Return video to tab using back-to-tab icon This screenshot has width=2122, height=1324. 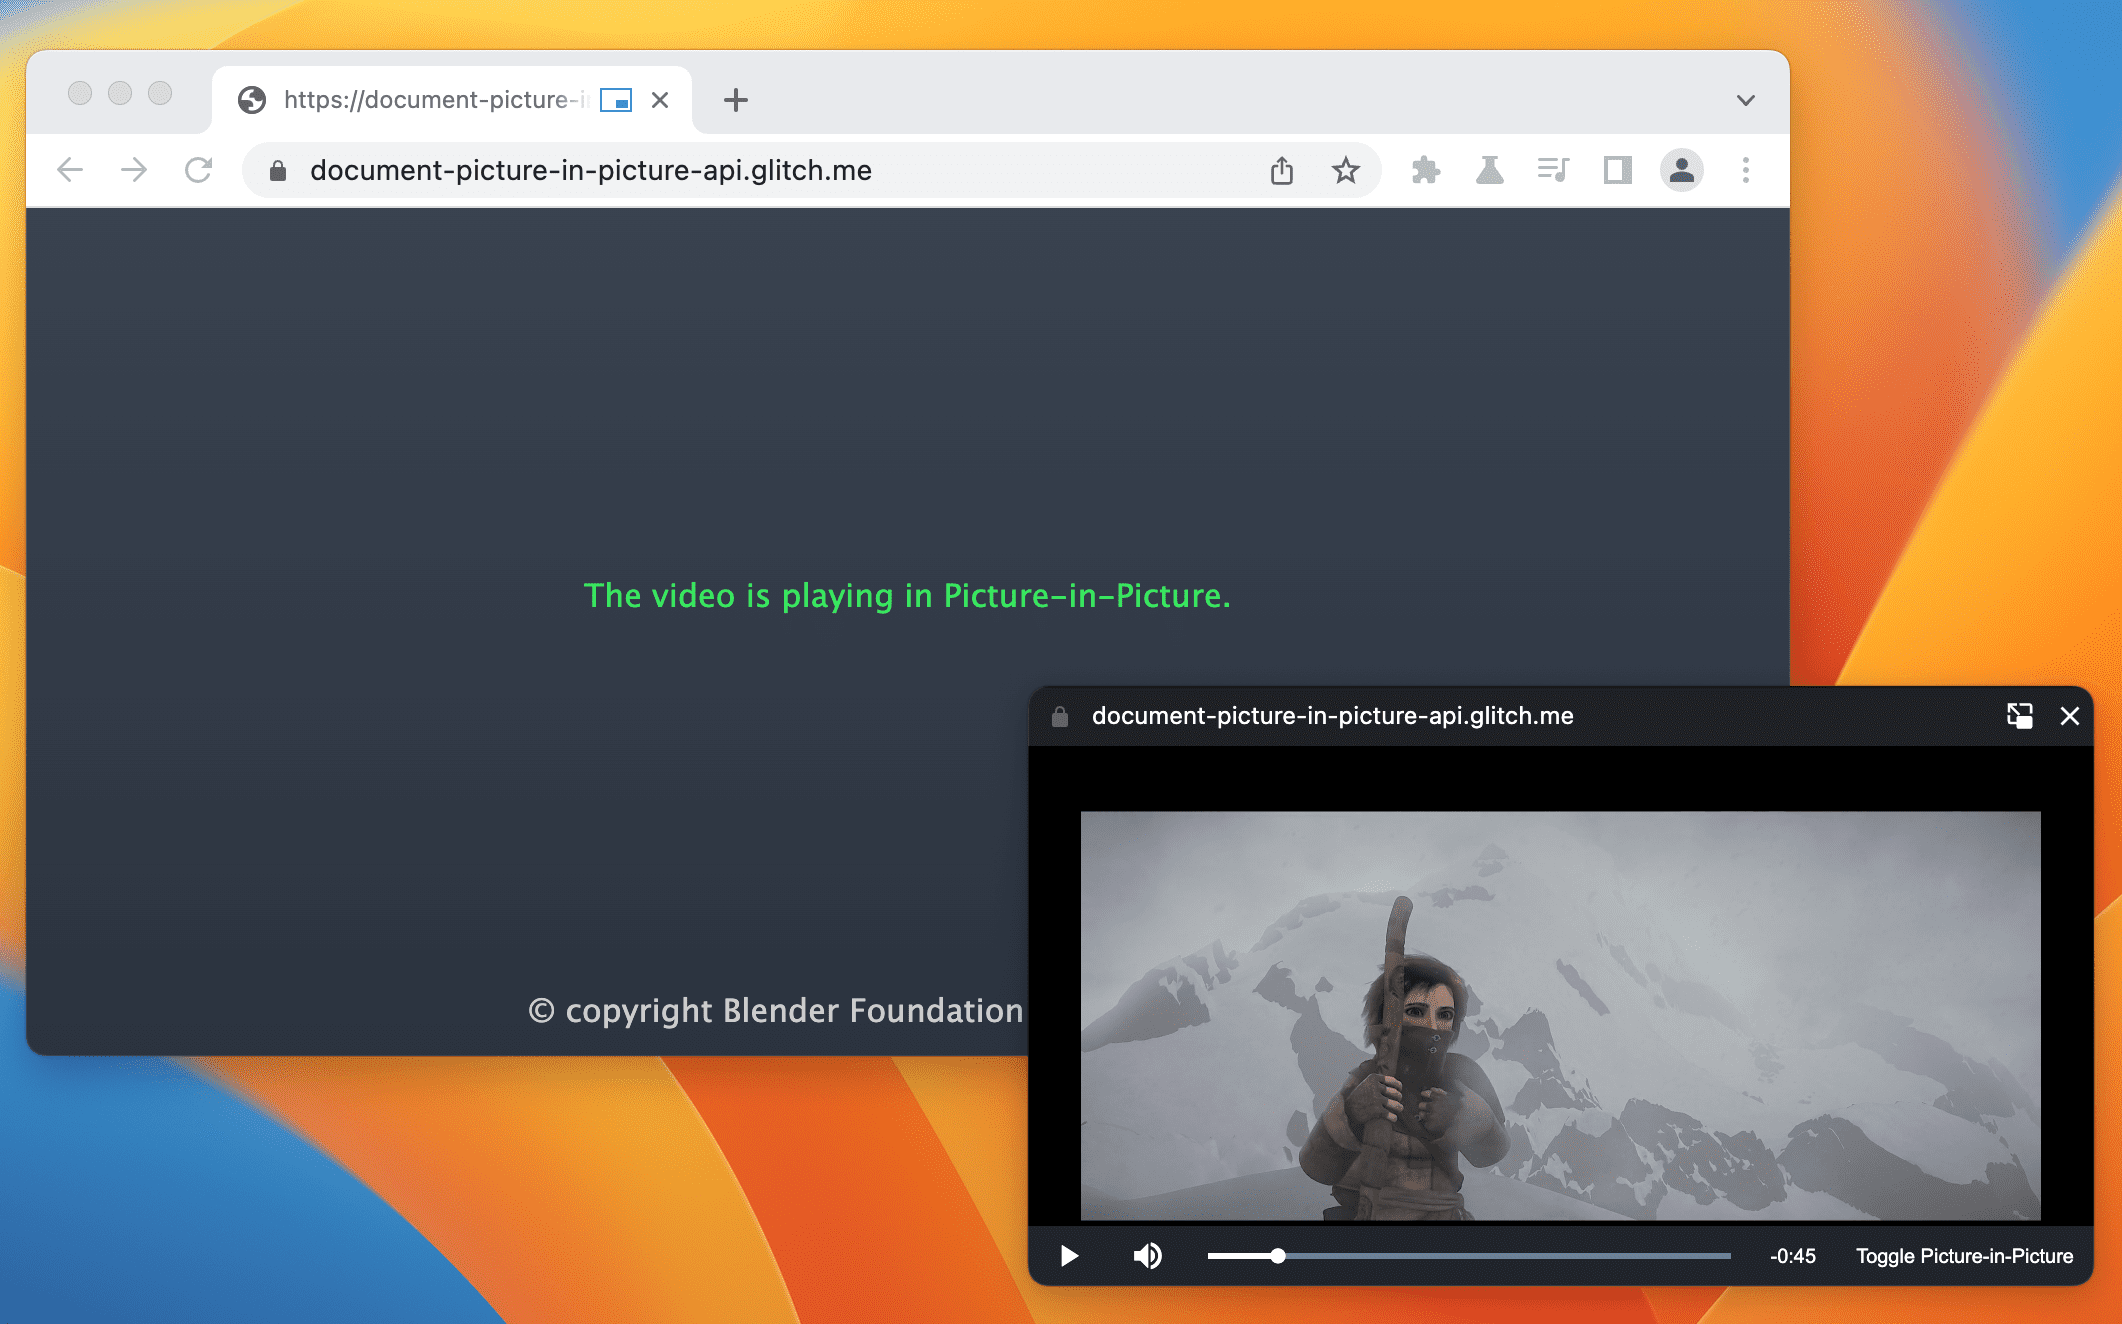tap(2019, 716)
